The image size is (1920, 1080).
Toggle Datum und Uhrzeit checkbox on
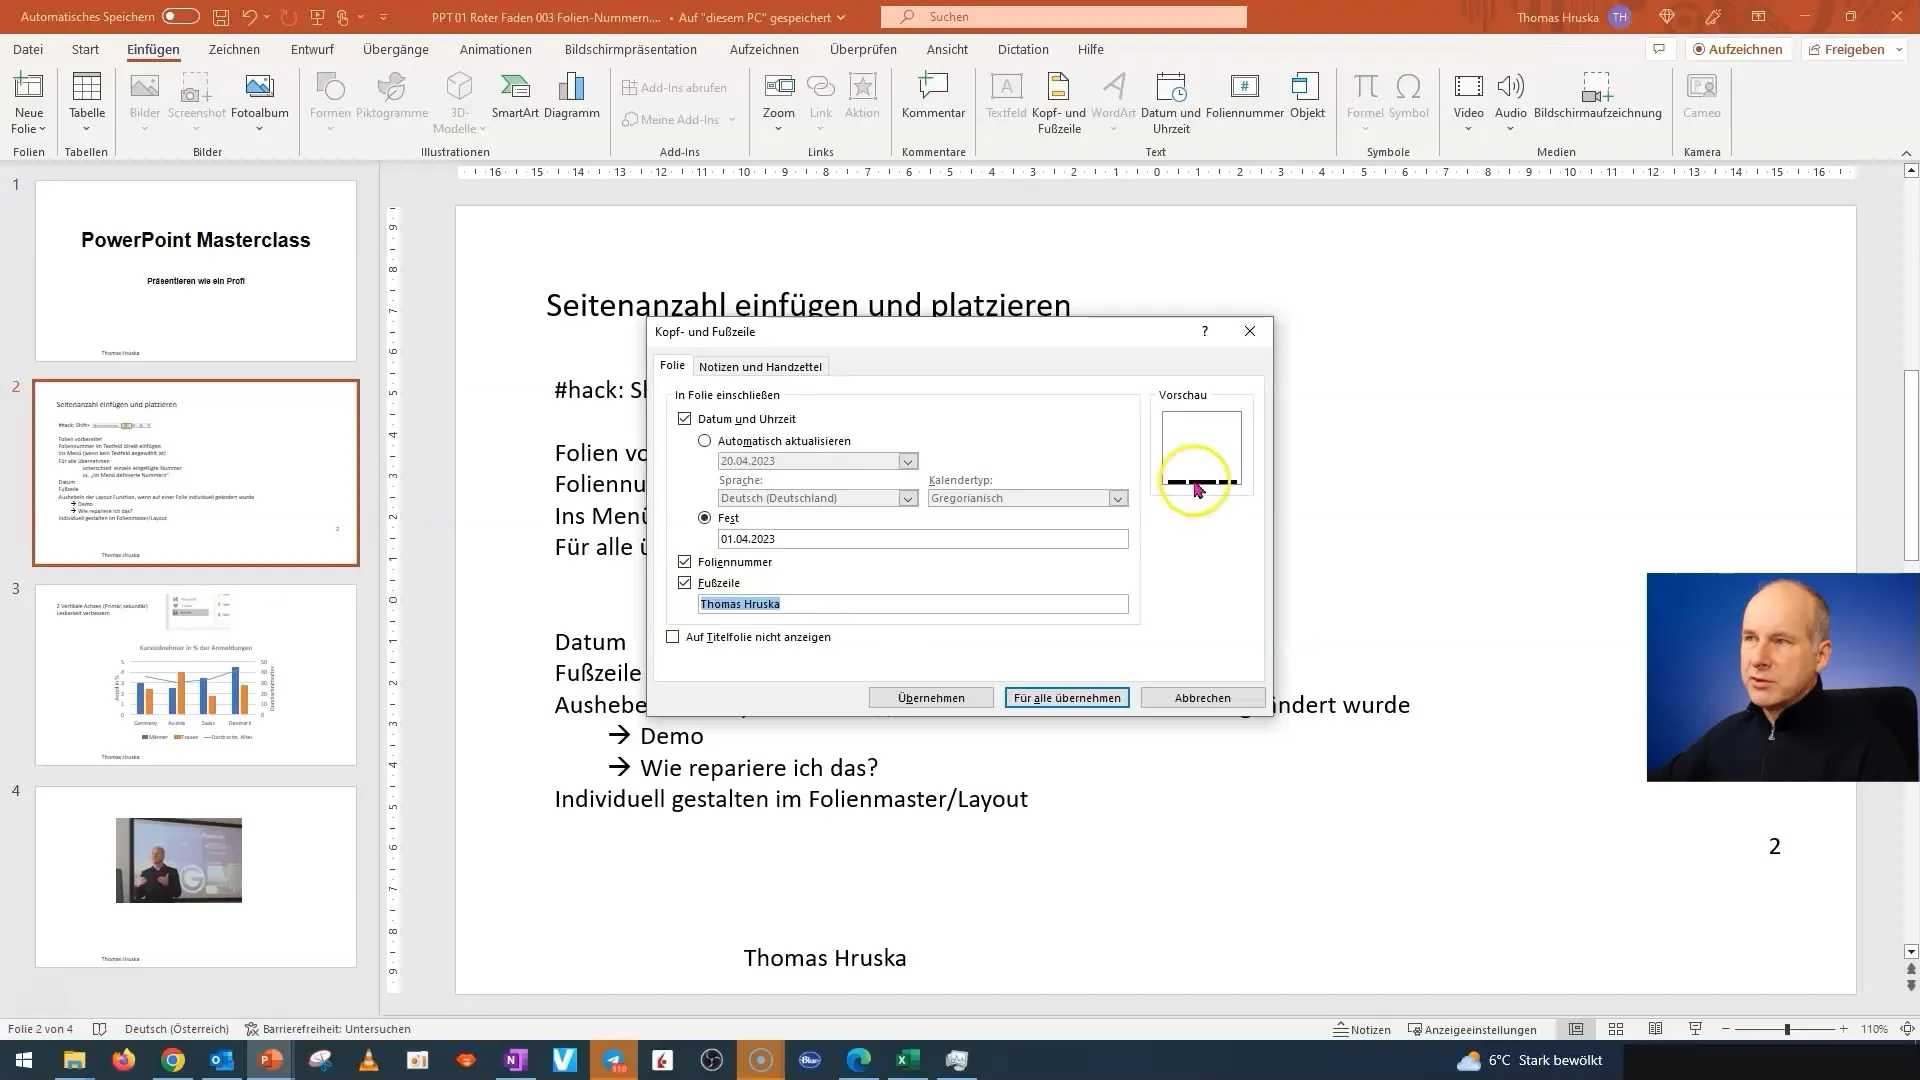coord(684,418)
